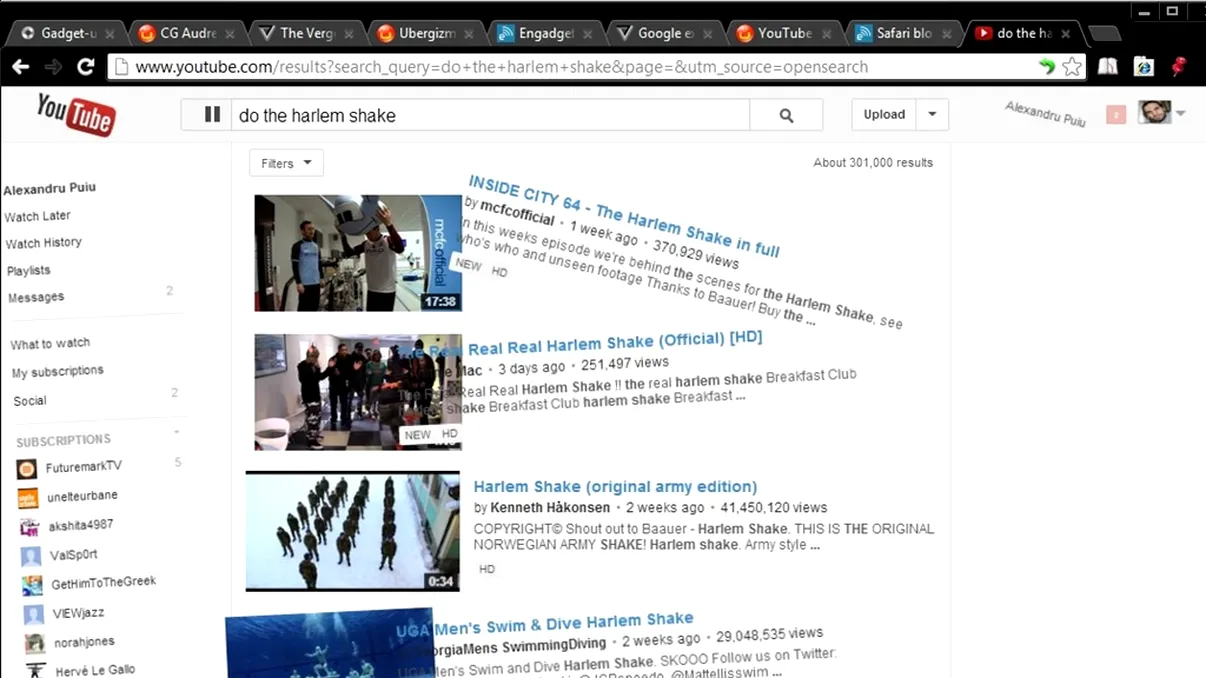Click the Upload button
Viewport: 1206px width, 678px height.
[883, 114]
